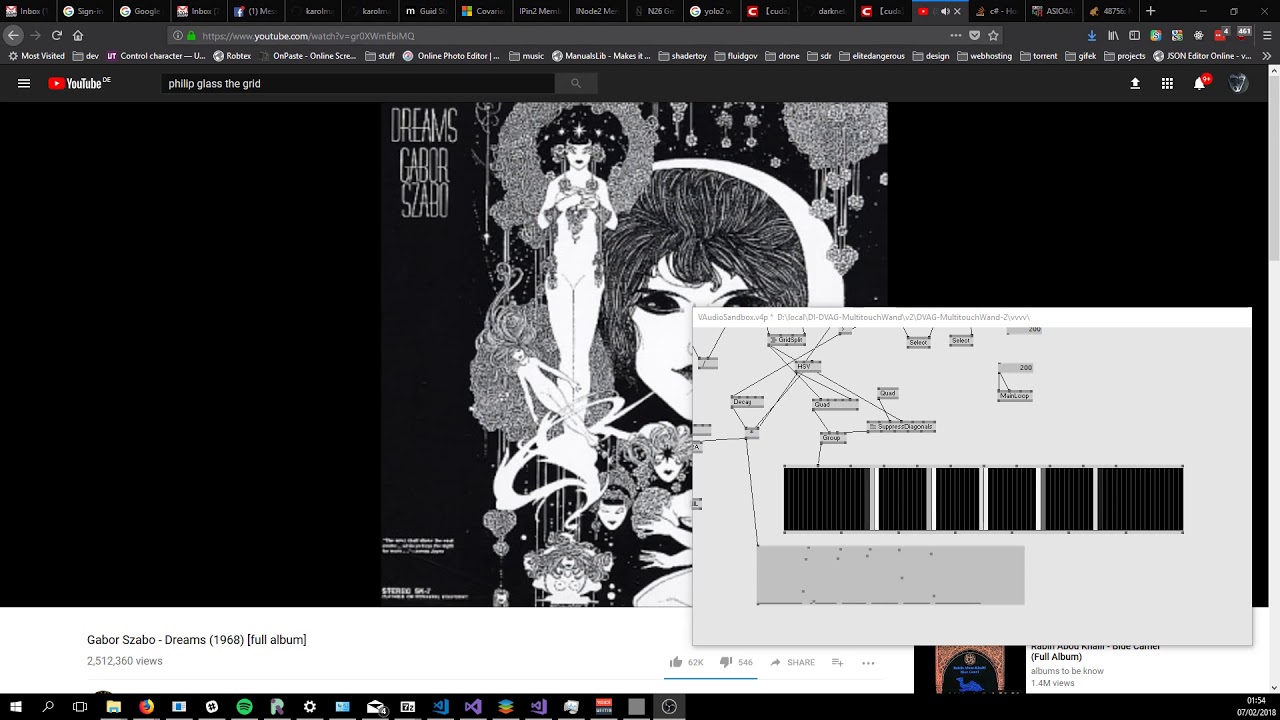Open the YouTube notifications bell
The image size is (1280, 720).
pyautogui.click(x=1199, y=84)
